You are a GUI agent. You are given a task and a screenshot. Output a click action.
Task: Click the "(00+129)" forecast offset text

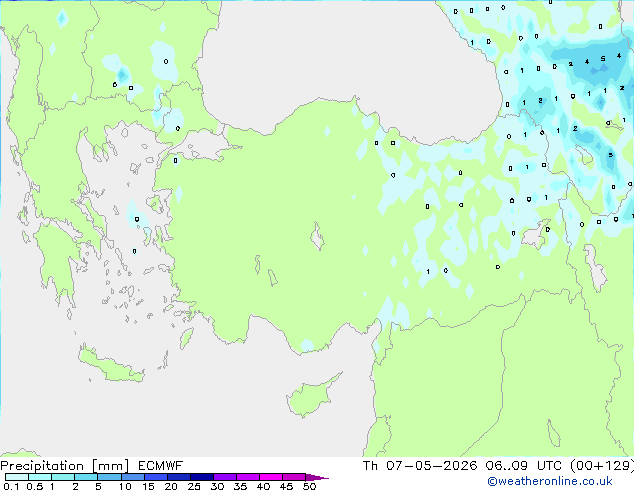click(x=602, y=466)
